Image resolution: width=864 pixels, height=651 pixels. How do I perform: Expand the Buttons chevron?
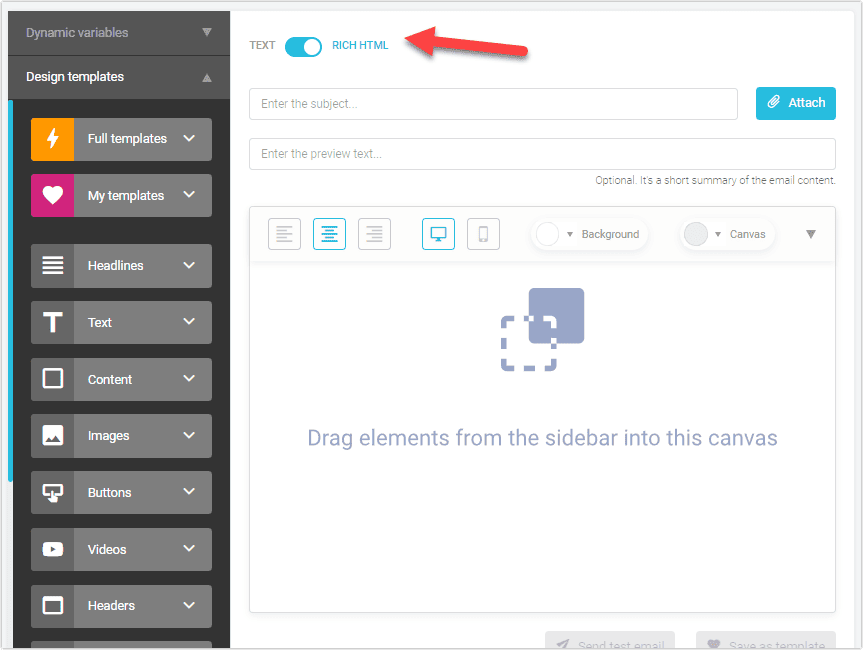coord(189,491)
